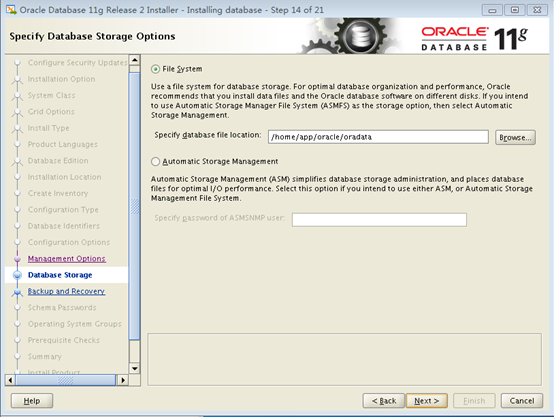Select the Automatic Storage Management radio button
The height and width of the screenshot is (417, 554).
(x=155, y=161)
